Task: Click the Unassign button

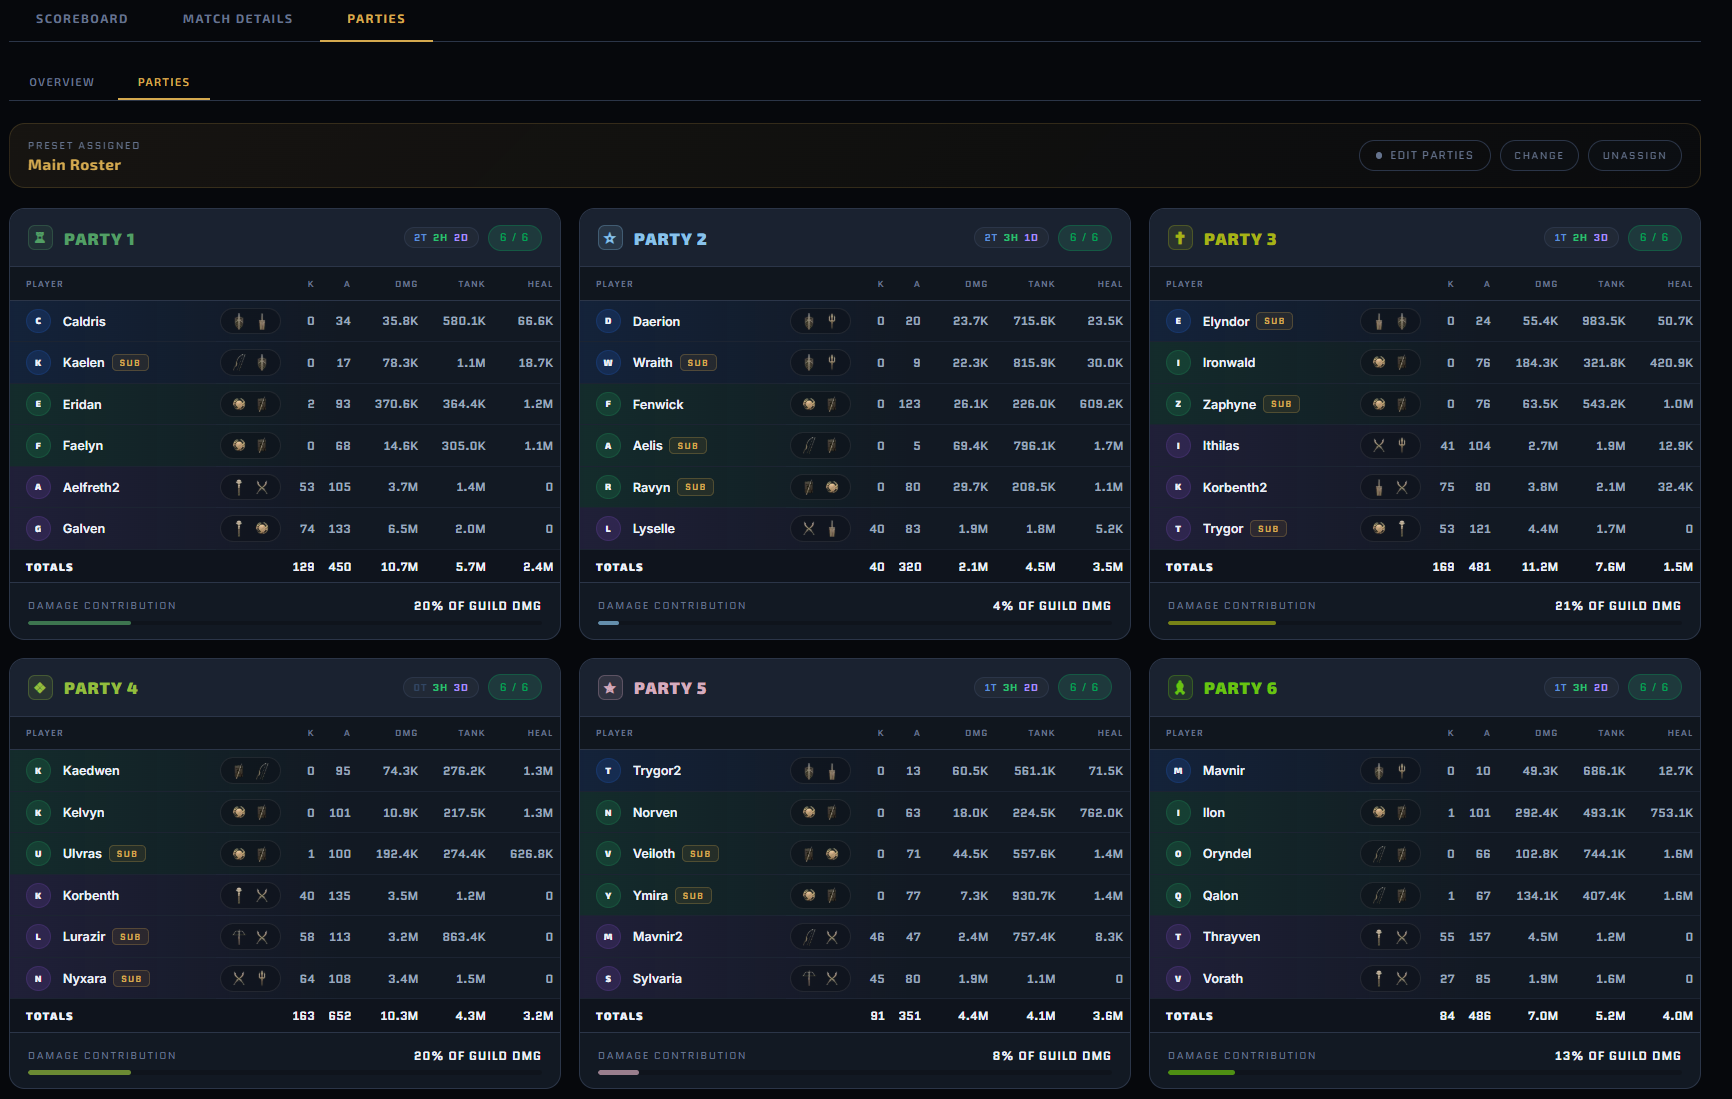Action: [x=1635, y=155]
